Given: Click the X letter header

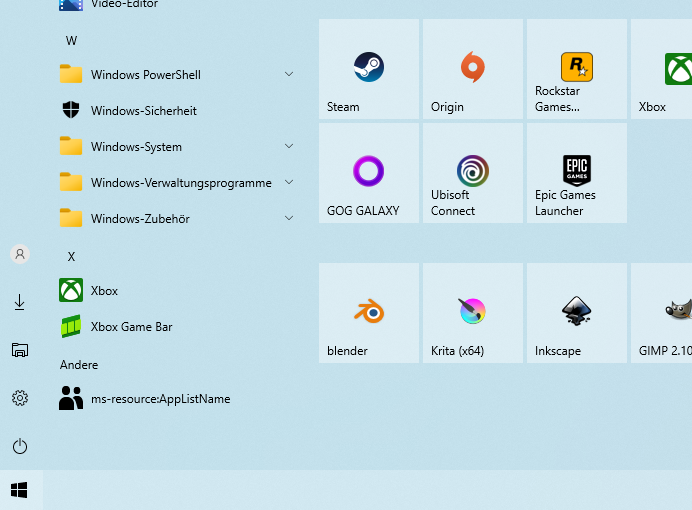Looking at the screenshot, I should 71,257.
